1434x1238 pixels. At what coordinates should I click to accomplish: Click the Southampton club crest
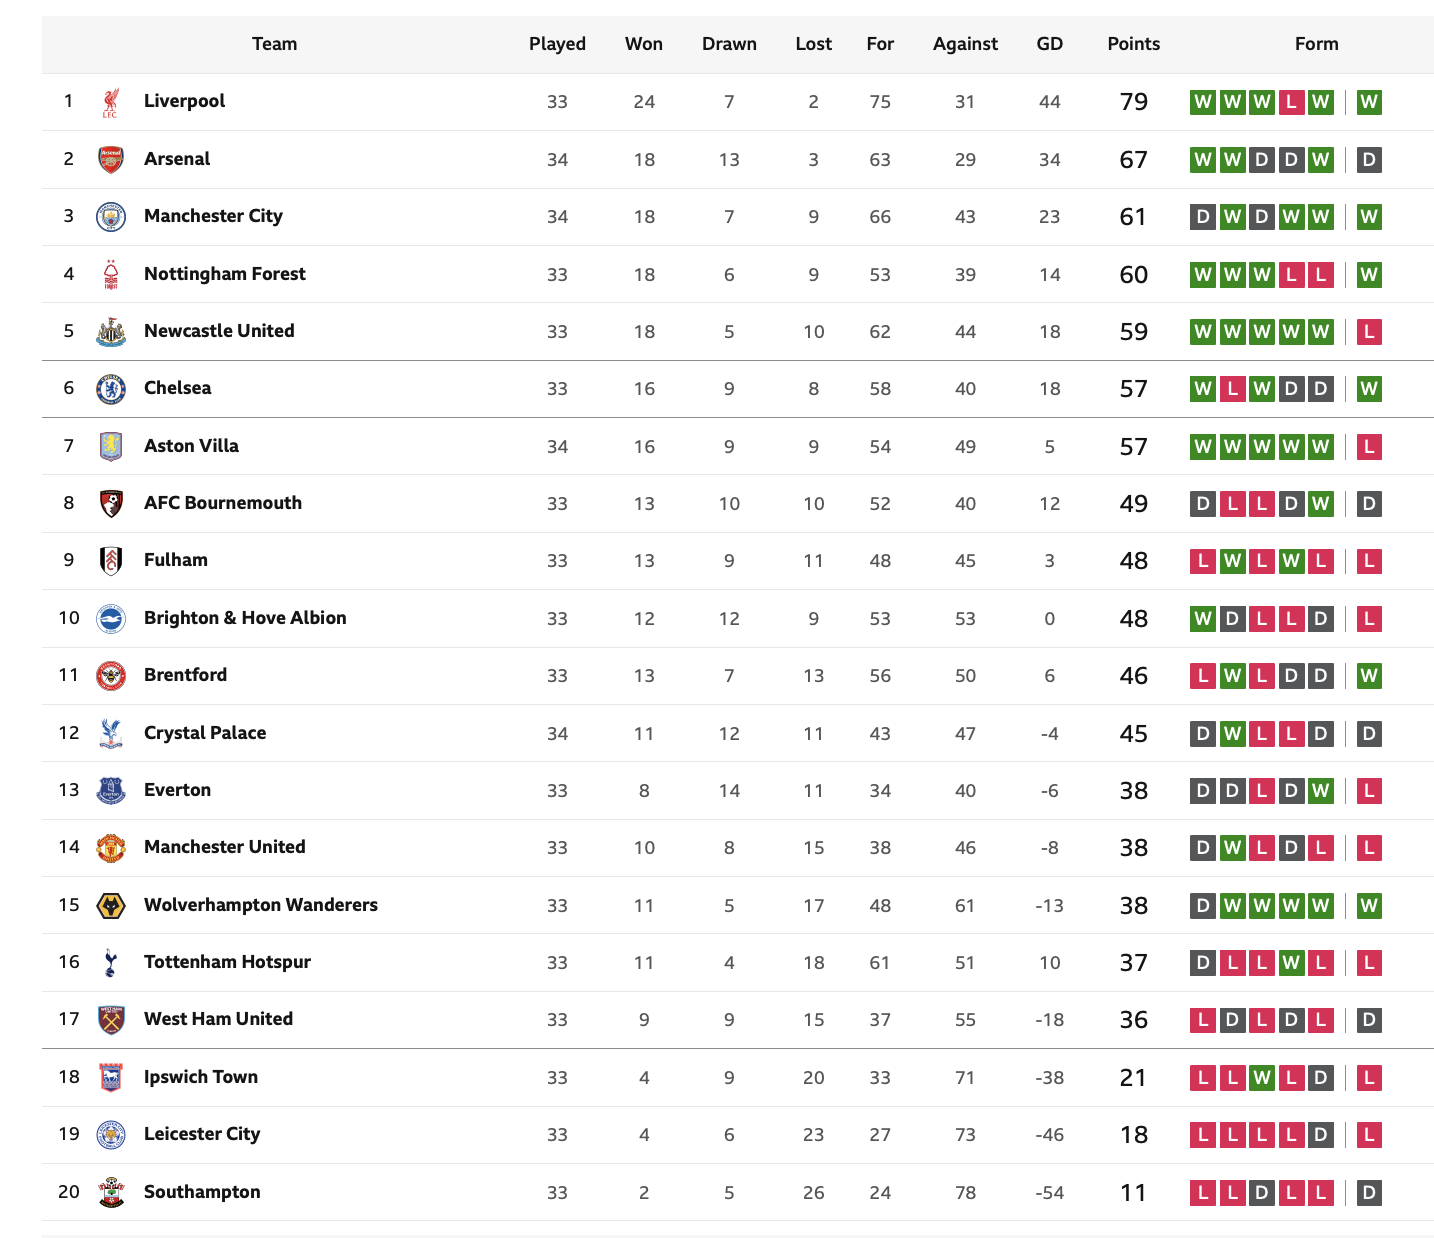coord(111,1192)
